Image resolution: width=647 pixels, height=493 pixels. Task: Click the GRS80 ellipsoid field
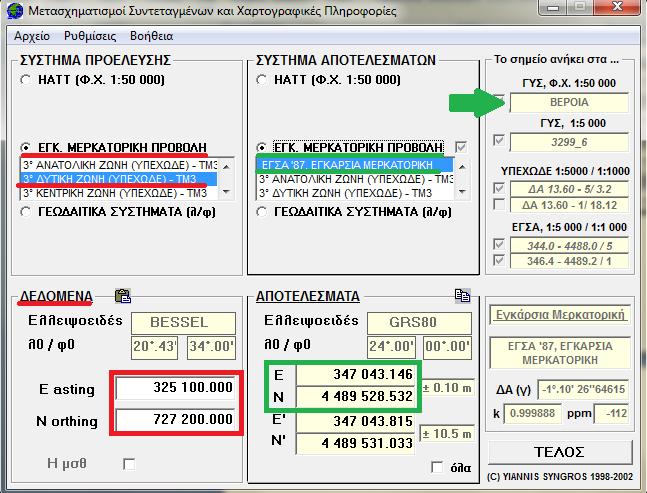[419, 323]
